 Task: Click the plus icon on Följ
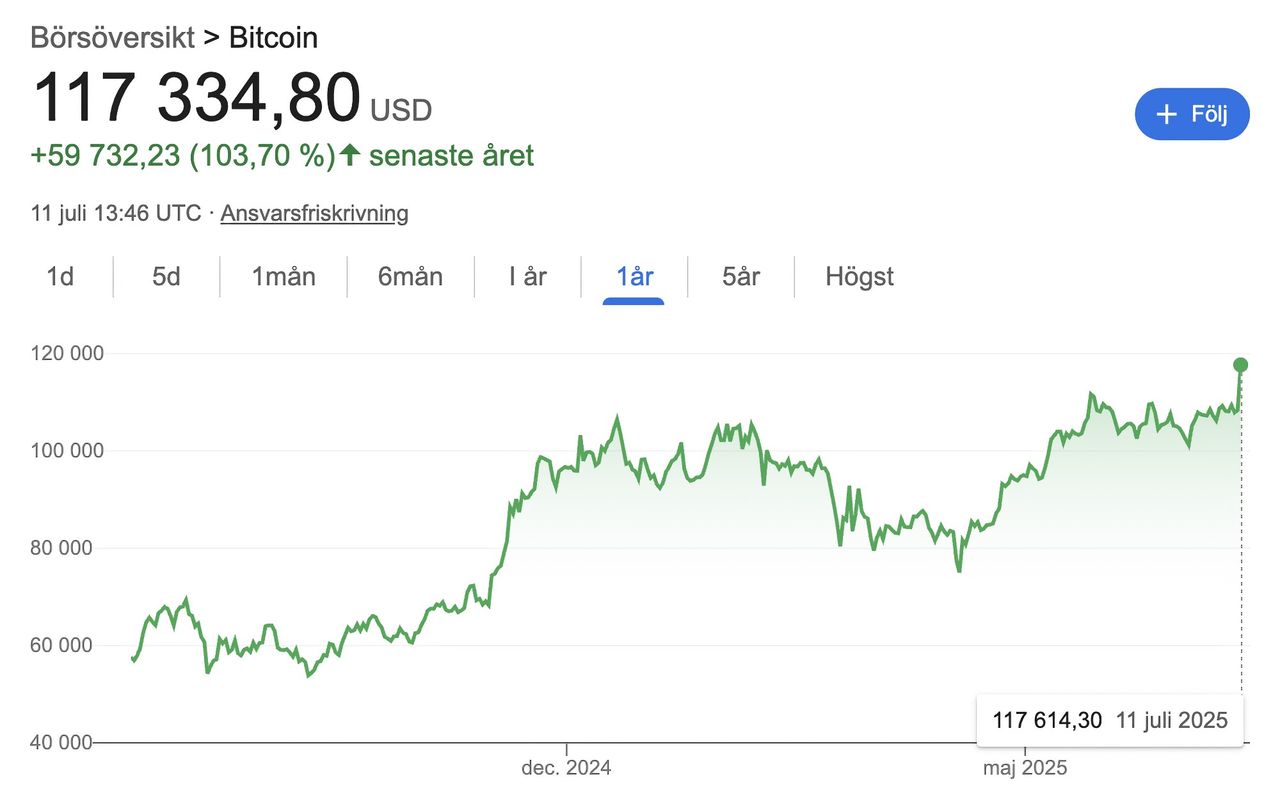1166,114
